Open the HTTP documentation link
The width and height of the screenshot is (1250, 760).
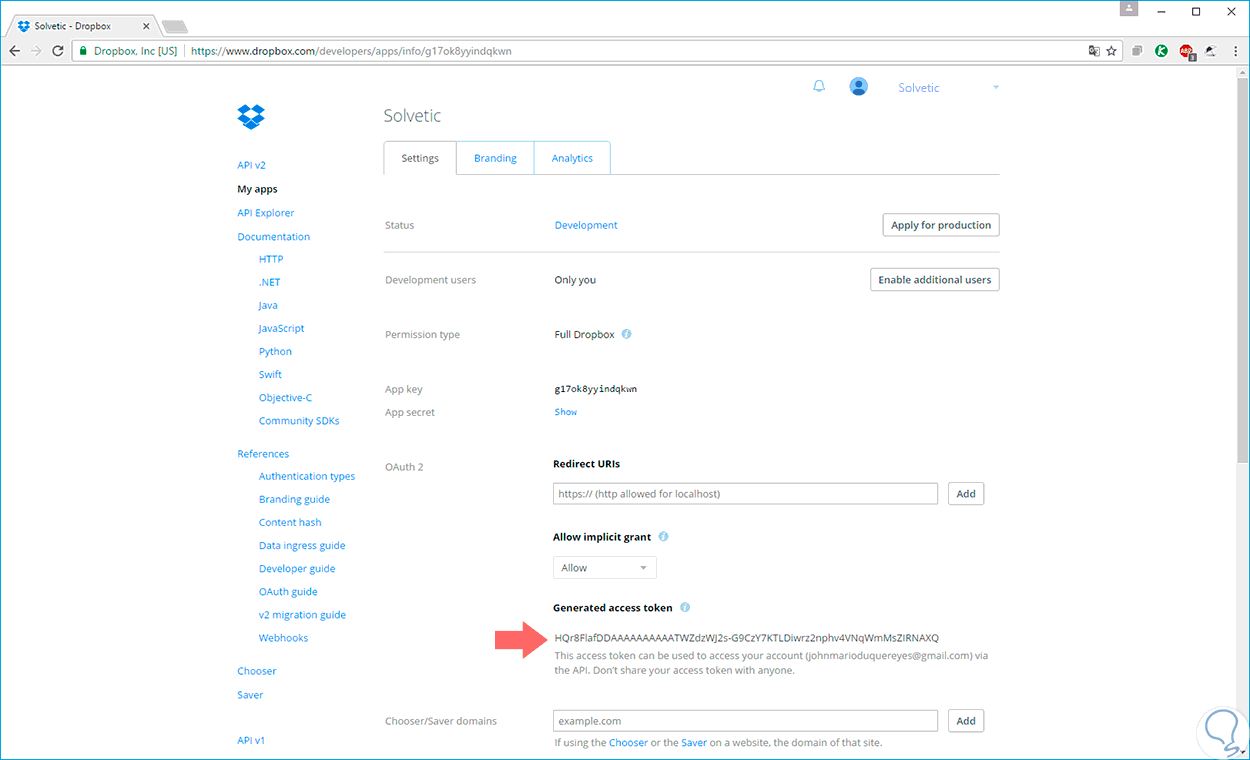pyautogui.click(x=271, y=259)
